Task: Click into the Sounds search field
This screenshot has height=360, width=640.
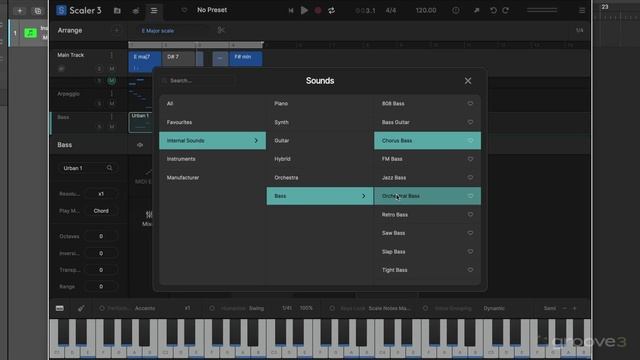Action: (x=198, y=81)
